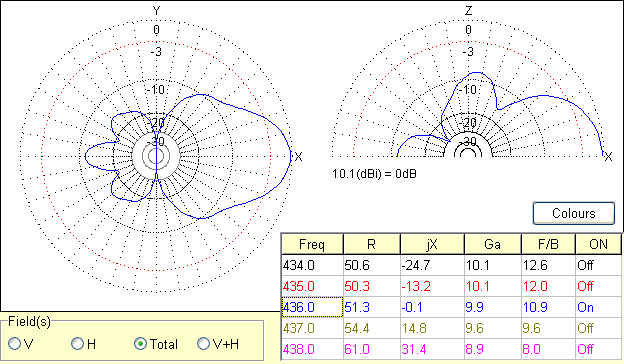
Task: Toggle the Off cell in the 435.0 row
Action: [x=598, y=286]
